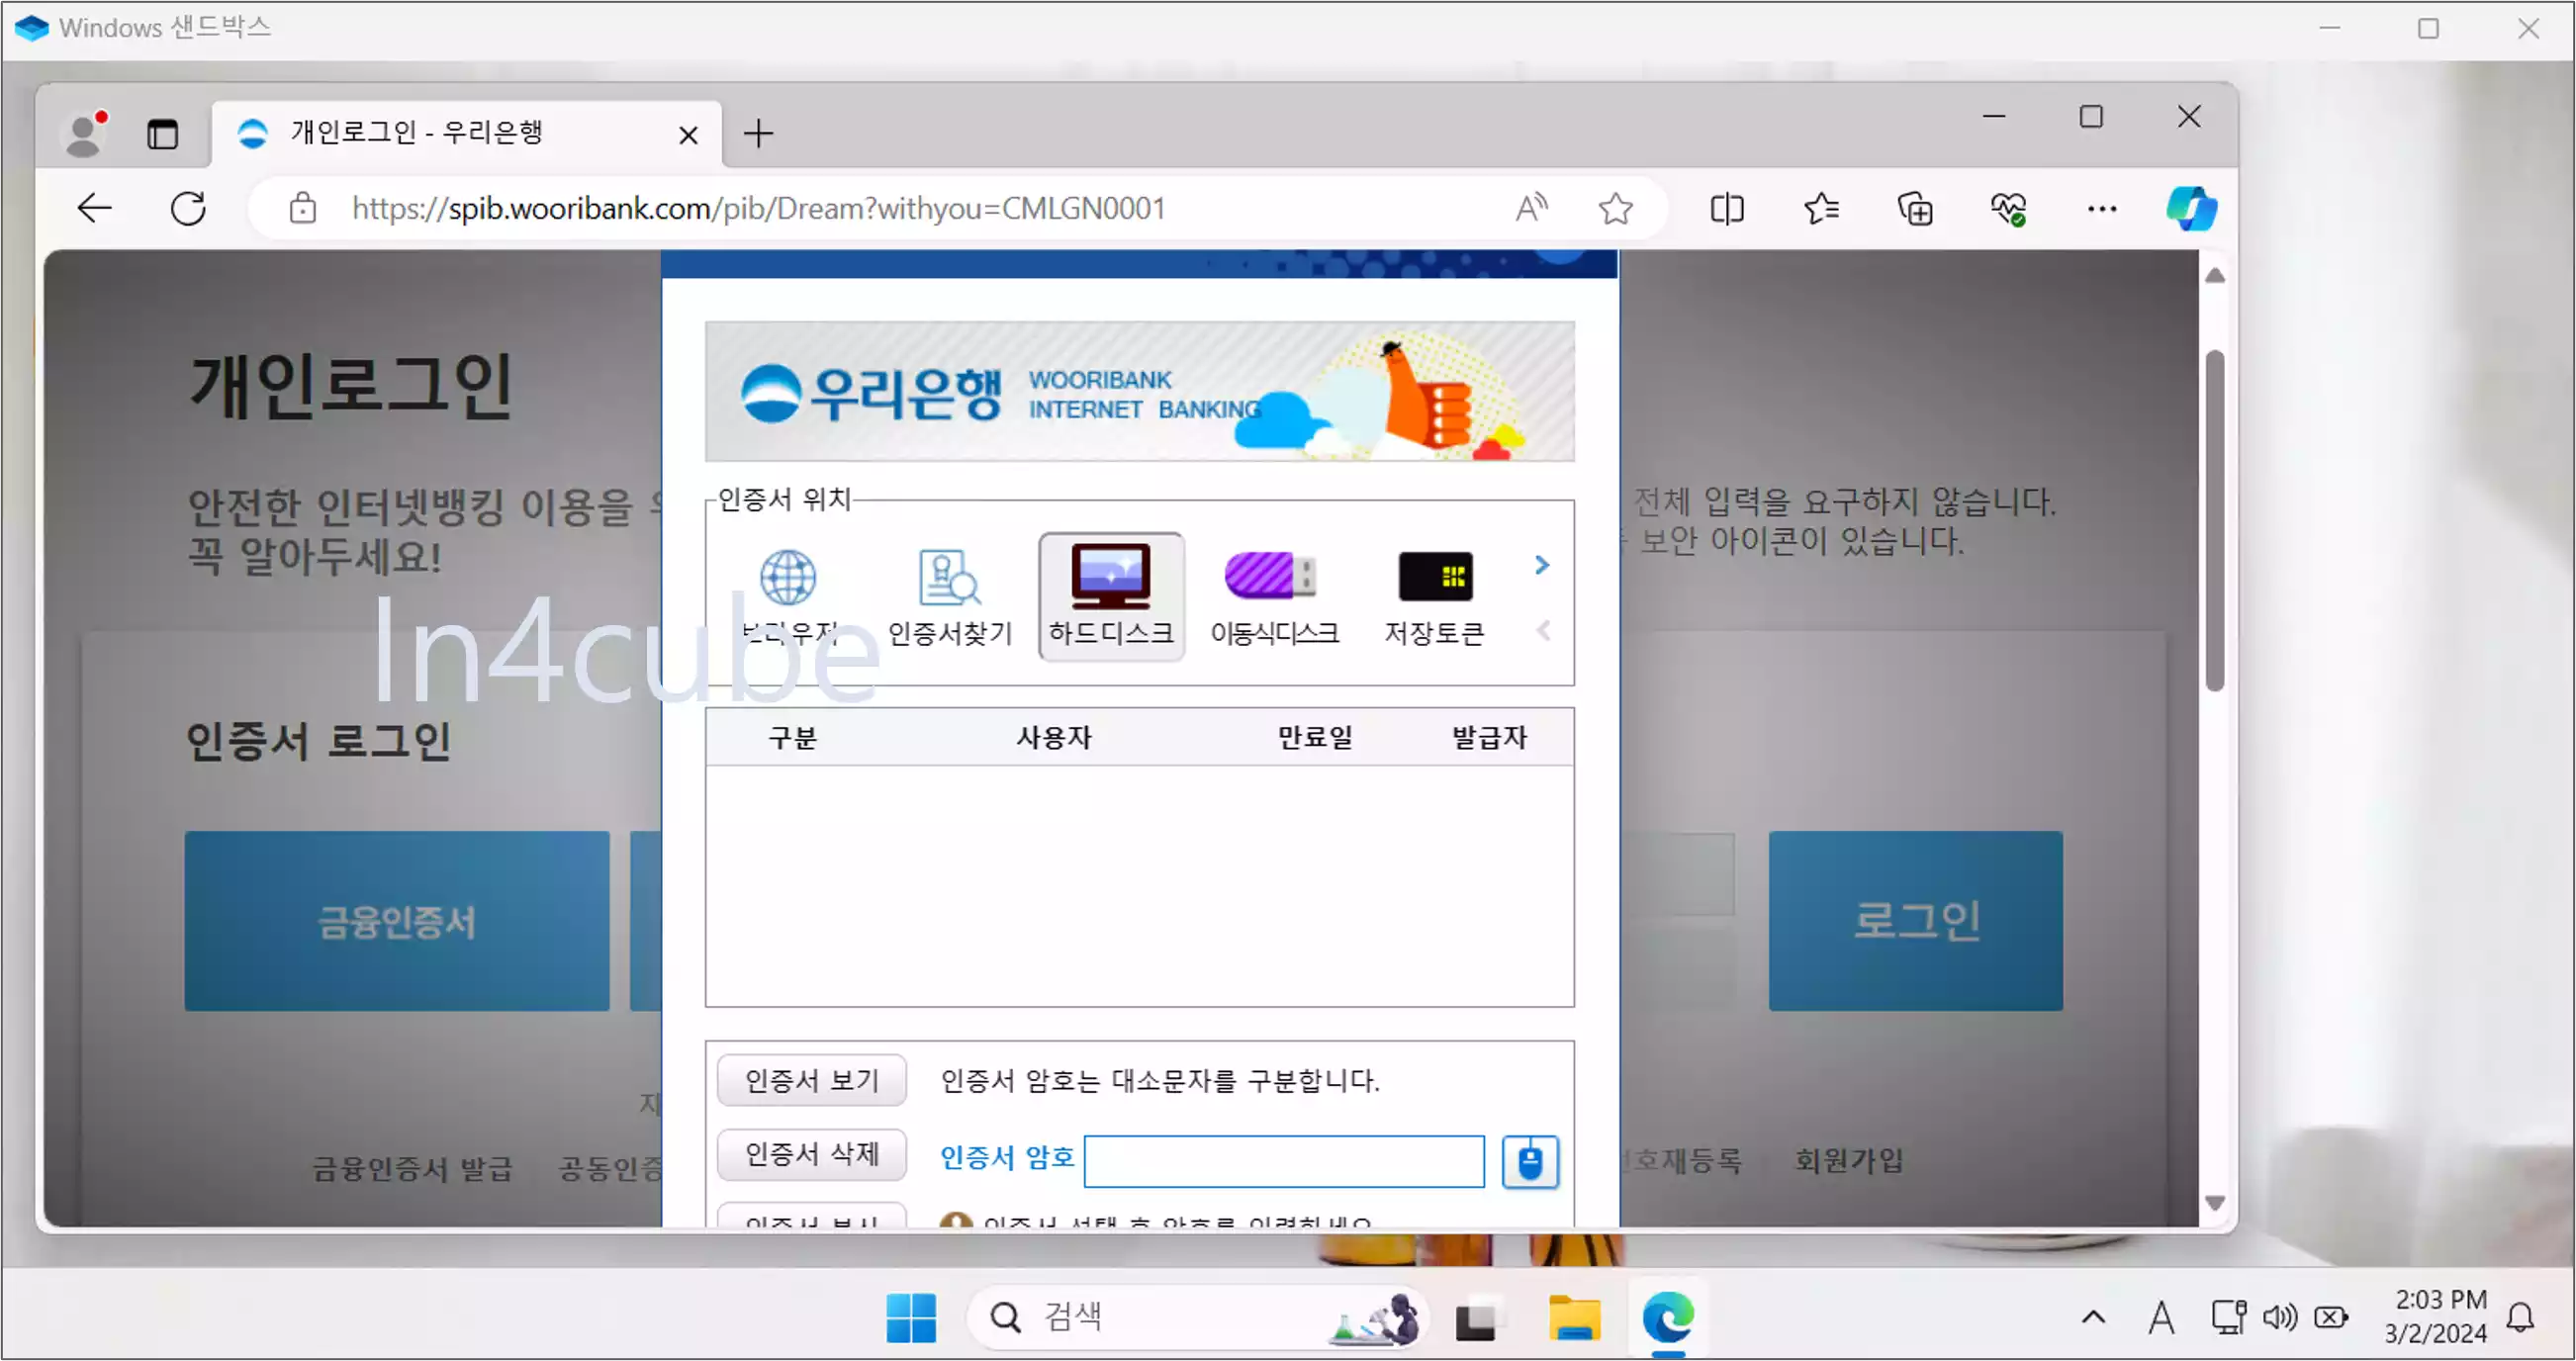
Task: Expand more certificate locations with right arrow
Action: click(1540, 565)
